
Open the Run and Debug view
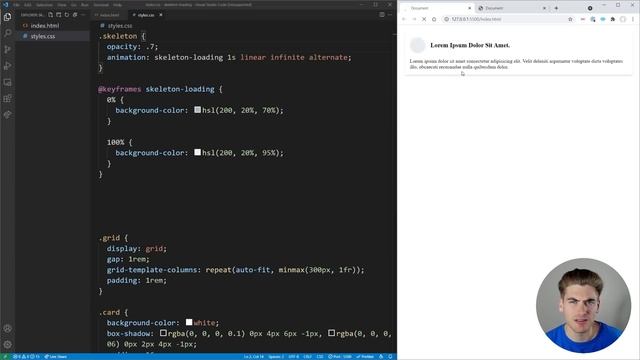(x=7, y=66)
